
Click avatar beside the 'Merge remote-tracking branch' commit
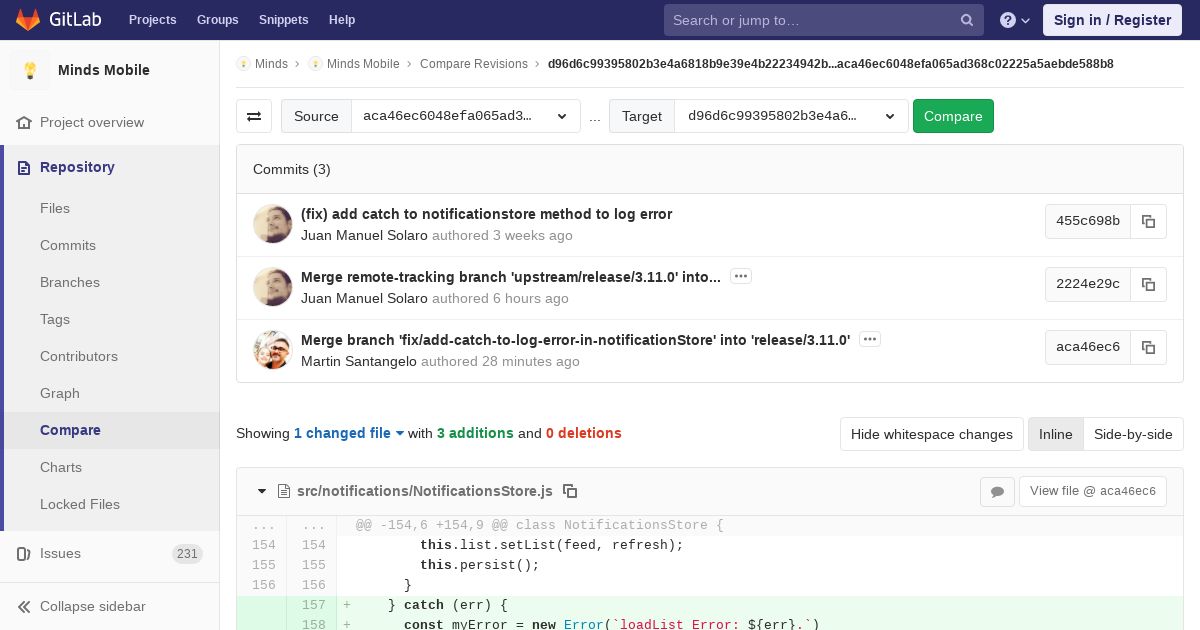pyautogui.click(x=272, y=287)
